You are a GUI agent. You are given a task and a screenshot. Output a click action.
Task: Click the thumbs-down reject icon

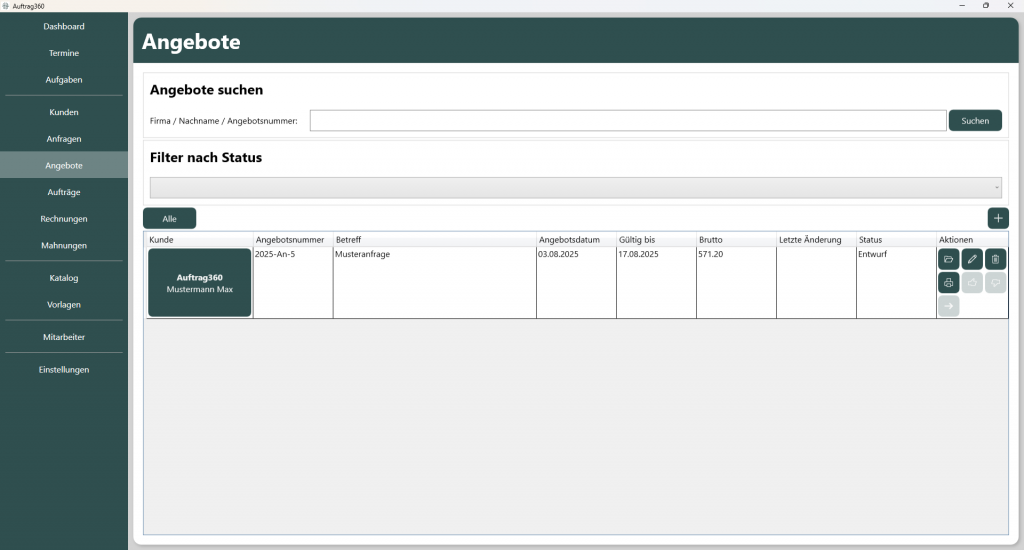(x=995, y=283)
